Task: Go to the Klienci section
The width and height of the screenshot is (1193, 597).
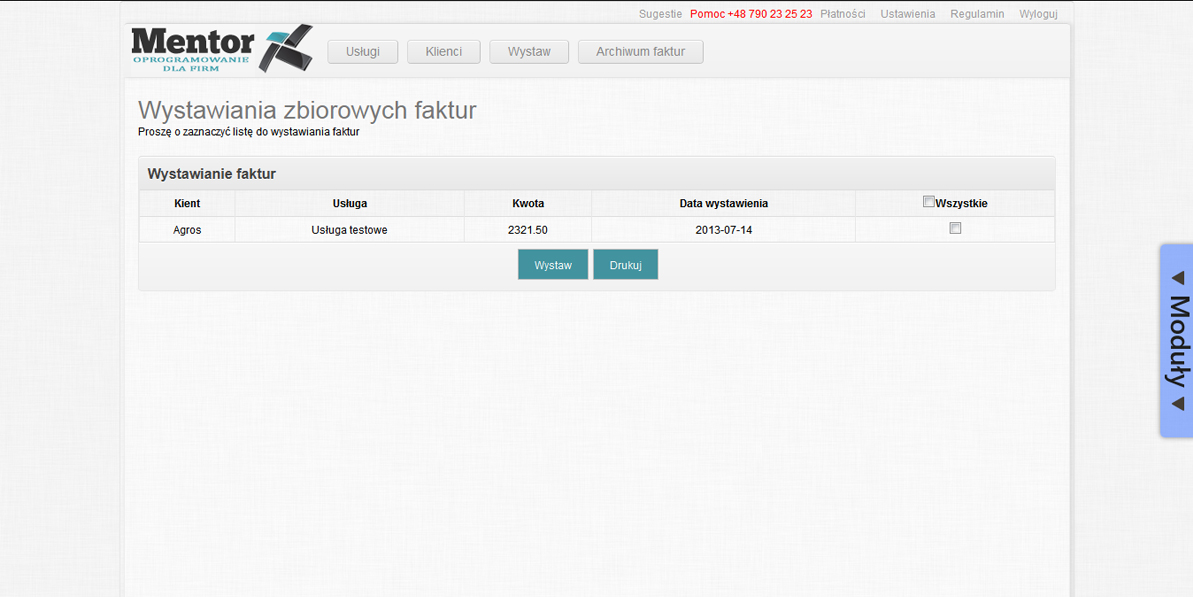Action: [x=443, y=52]
